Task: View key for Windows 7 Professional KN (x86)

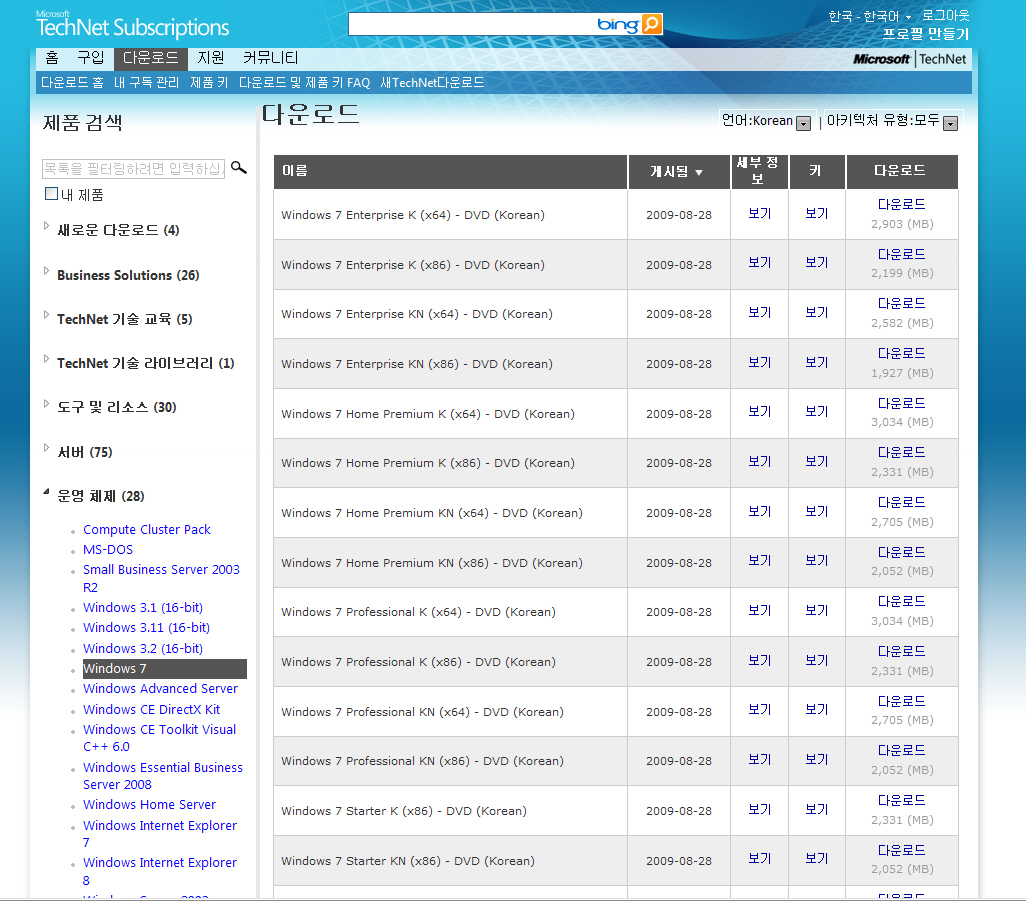Action: coord(817,759)
